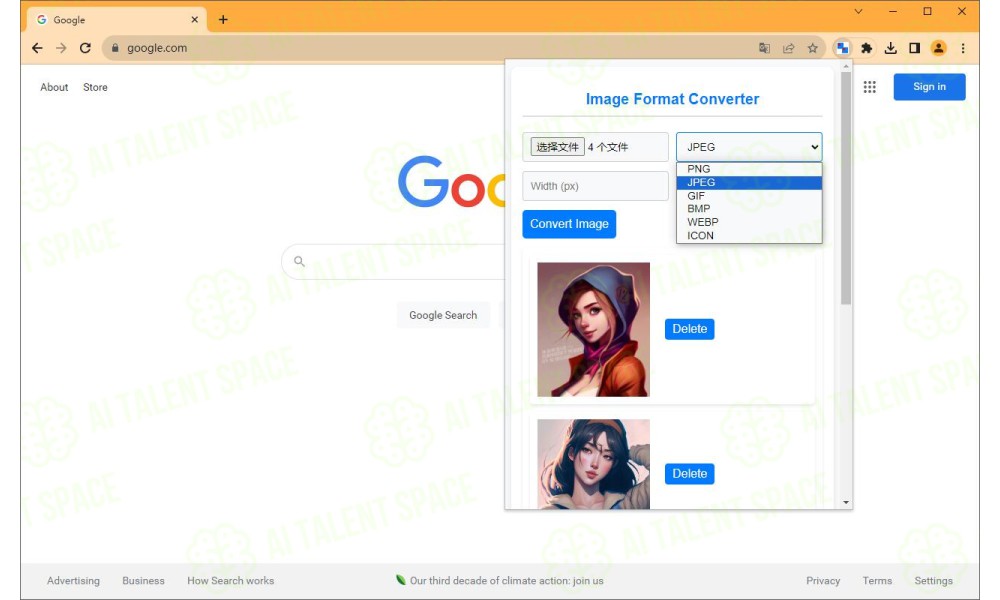Click the Width (px) input field
Image resolution: width=1000 pixels, height=600 pixels.
[595, 186]
